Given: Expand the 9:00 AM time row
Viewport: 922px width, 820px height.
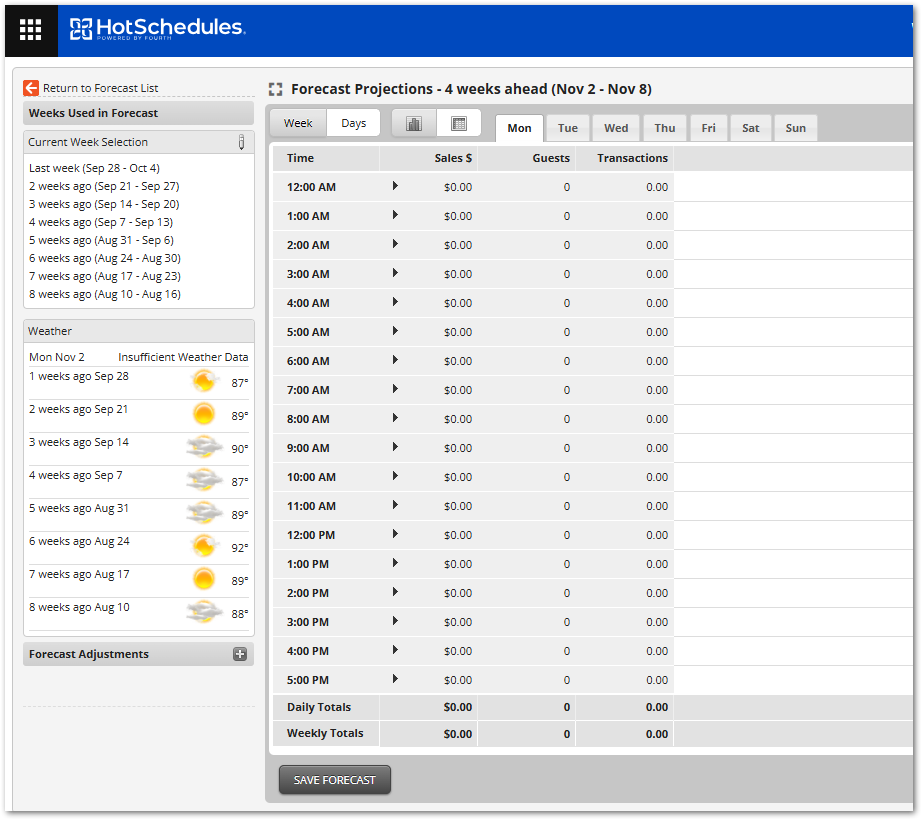Looking at the screenshot, I should 395,447.
